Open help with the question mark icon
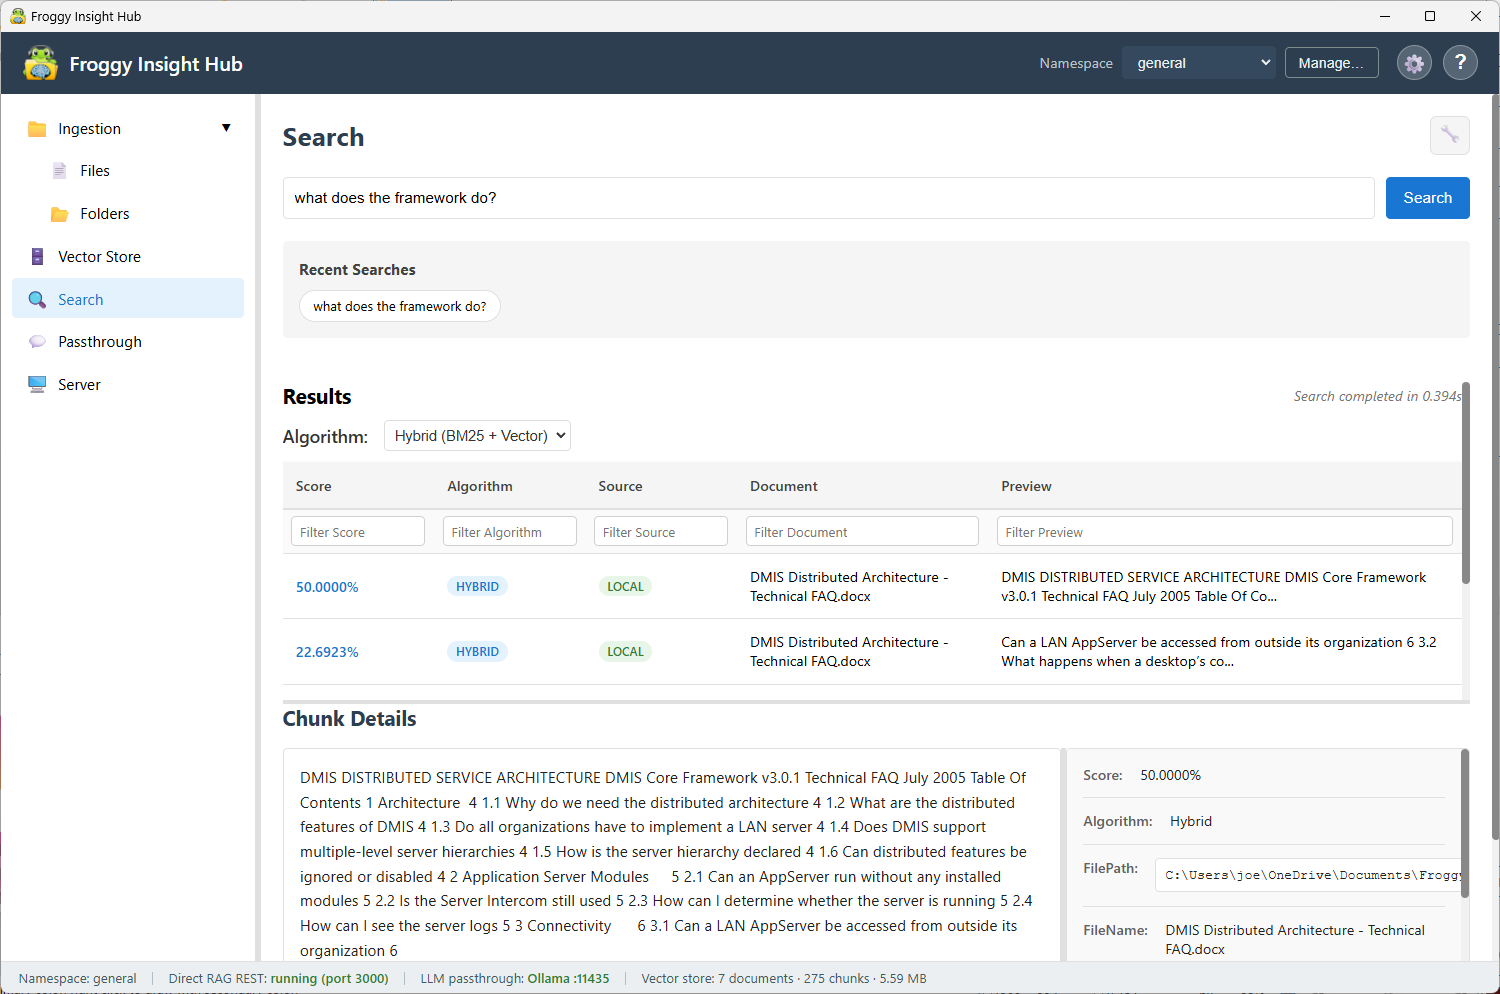 1460,63
